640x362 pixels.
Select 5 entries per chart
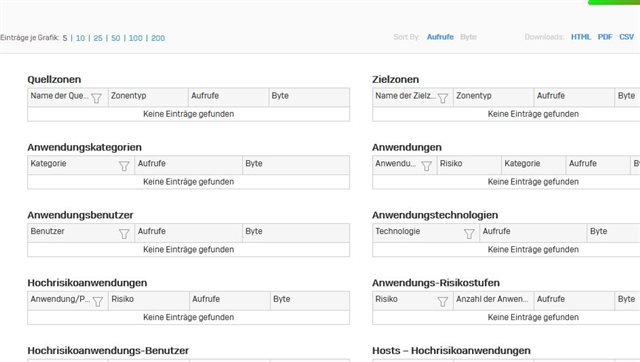coord(65,38)
